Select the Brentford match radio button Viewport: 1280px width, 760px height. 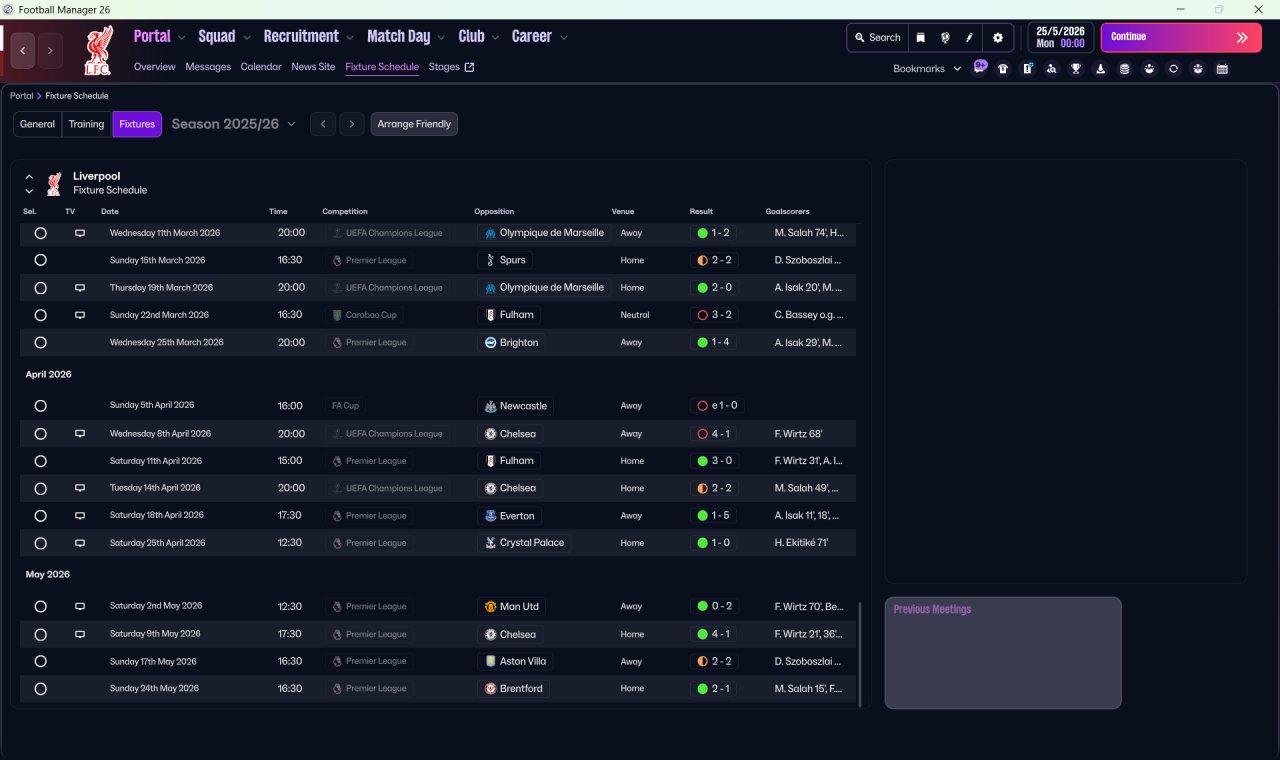coord(40,689)
